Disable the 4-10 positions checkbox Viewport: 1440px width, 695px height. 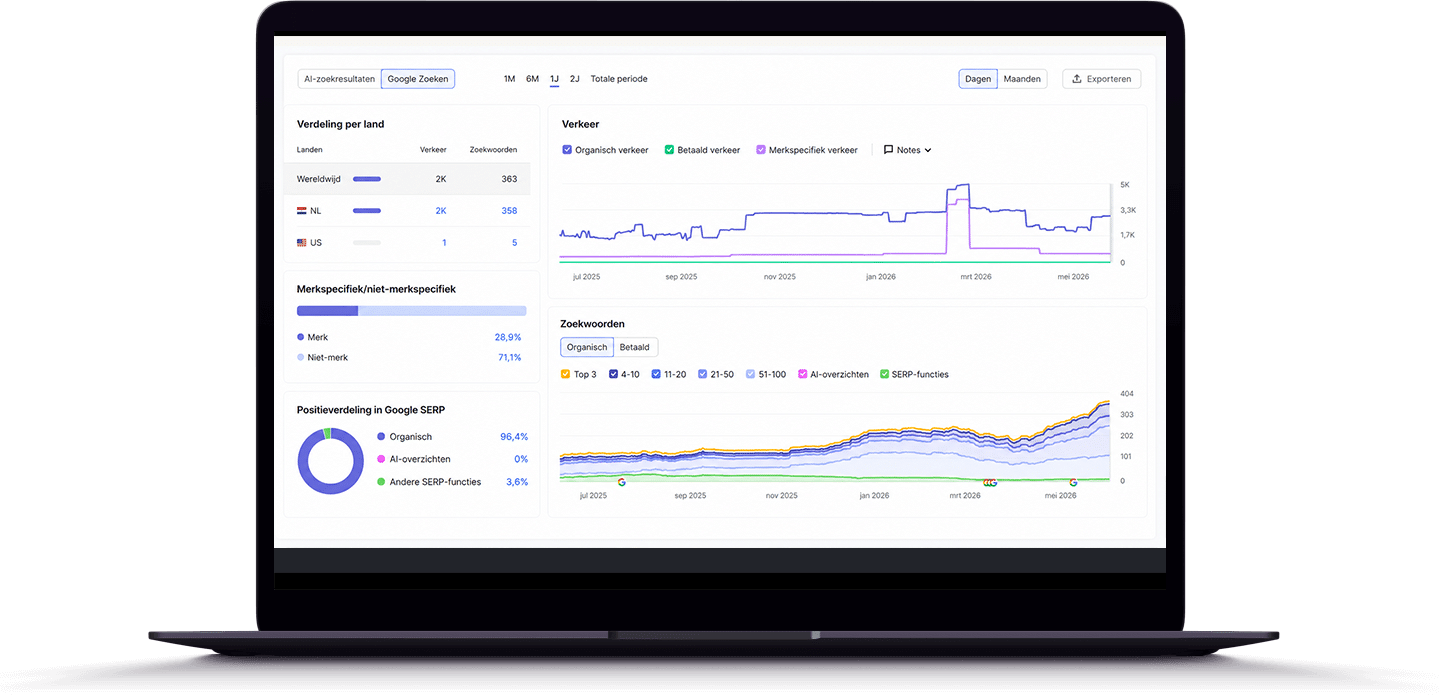click(x=614, y=374)
